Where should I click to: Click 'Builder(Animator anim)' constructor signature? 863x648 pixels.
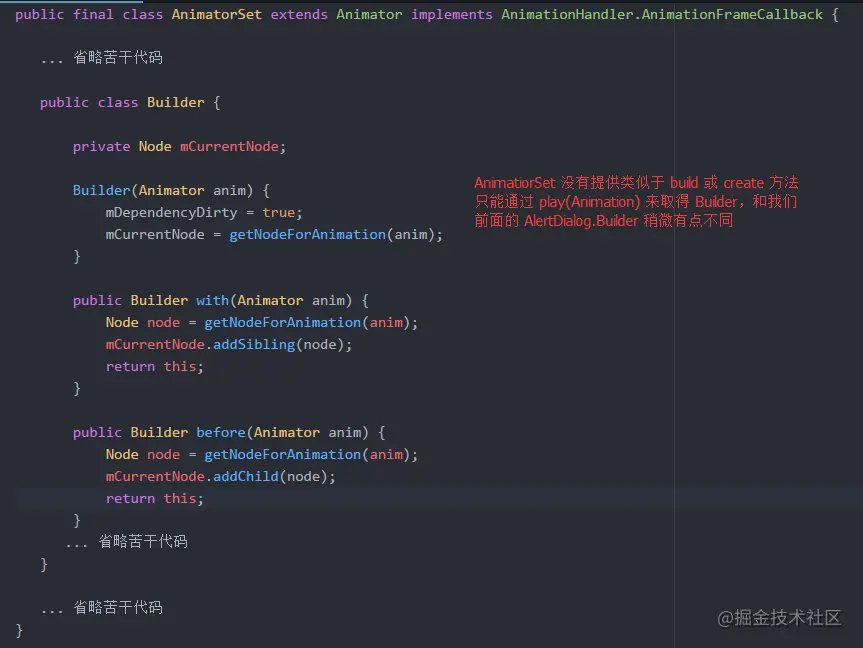coord(163,190)
